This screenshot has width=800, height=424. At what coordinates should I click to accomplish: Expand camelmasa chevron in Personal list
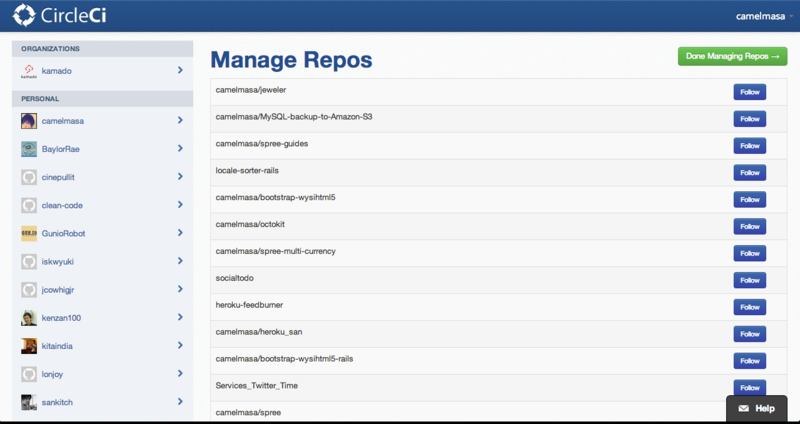click(180, 120)
